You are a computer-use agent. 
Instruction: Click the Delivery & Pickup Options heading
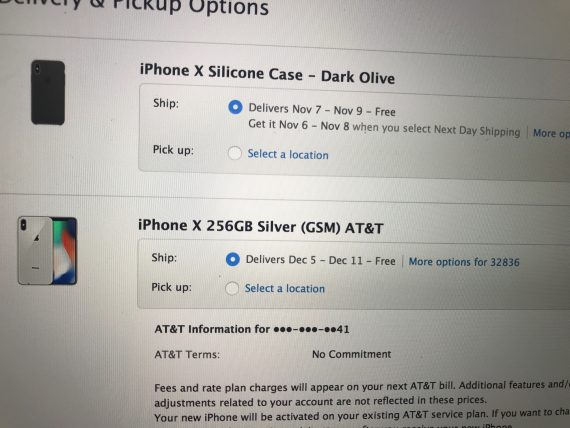pyautogui.click(x=135, y=7)
